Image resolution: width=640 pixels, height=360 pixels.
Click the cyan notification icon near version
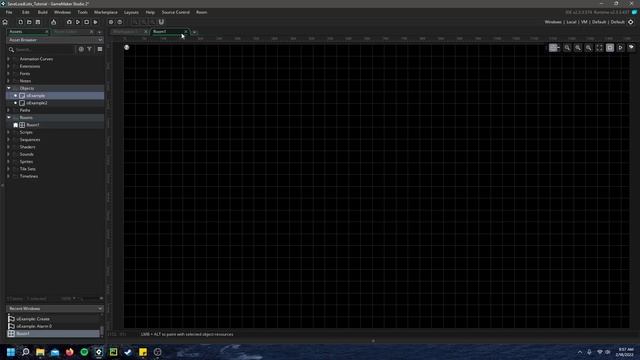pos(634,12)
